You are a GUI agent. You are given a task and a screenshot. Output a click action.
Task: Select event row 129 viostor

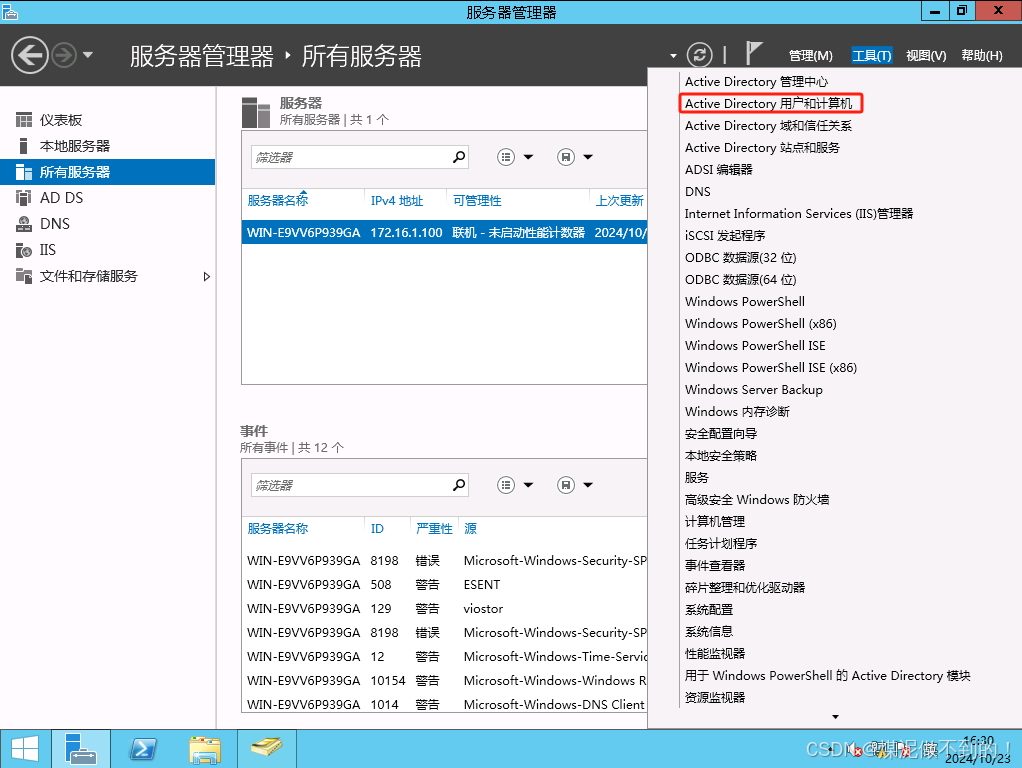(445, 609)
